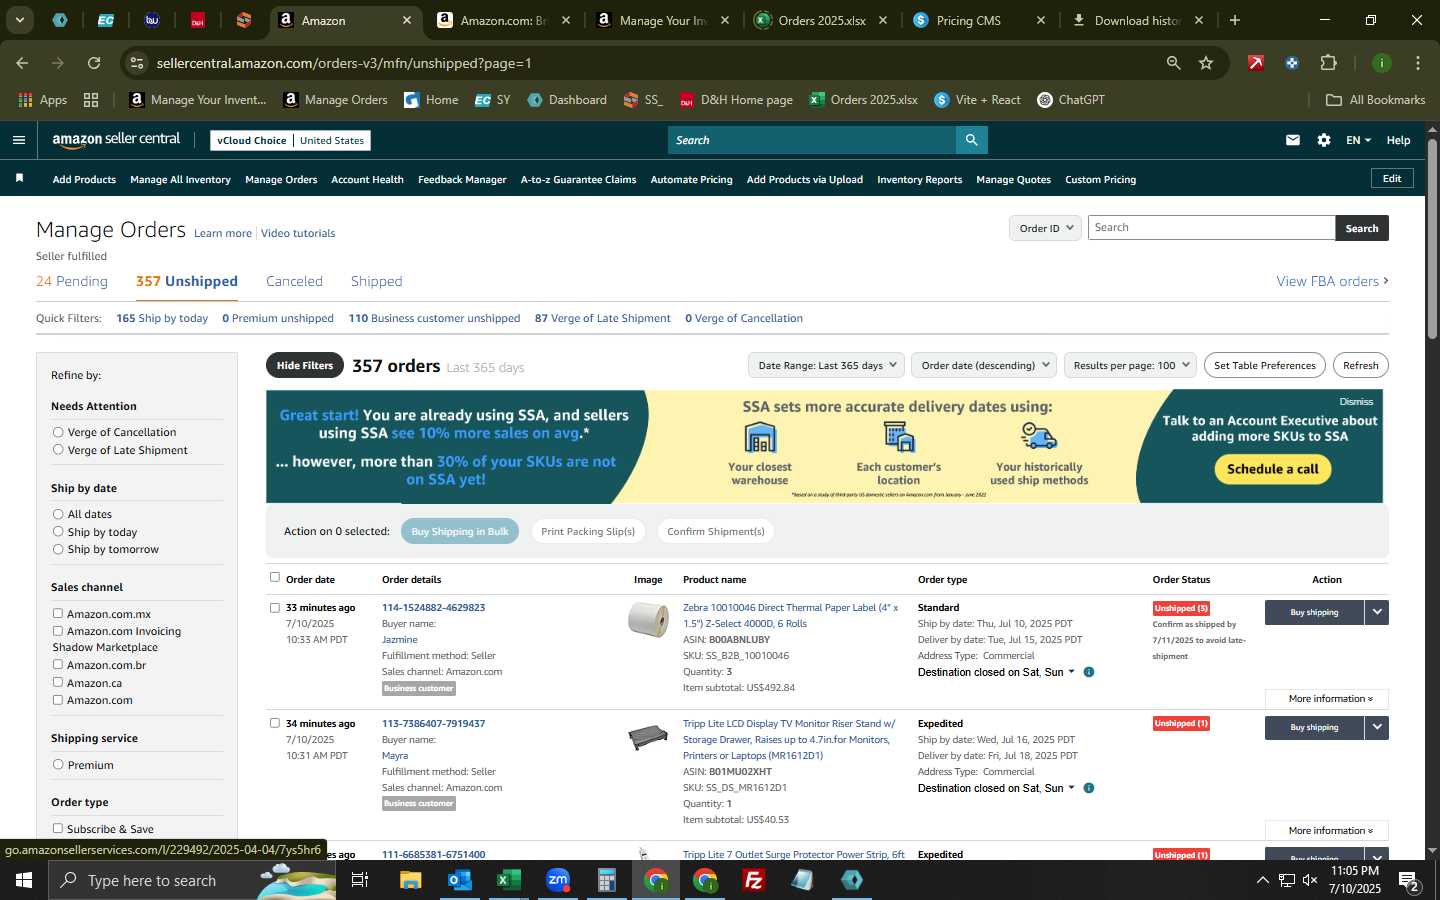
Task: Select the Verge of Late Shipment radio
Action: click(x=58, y=450)
